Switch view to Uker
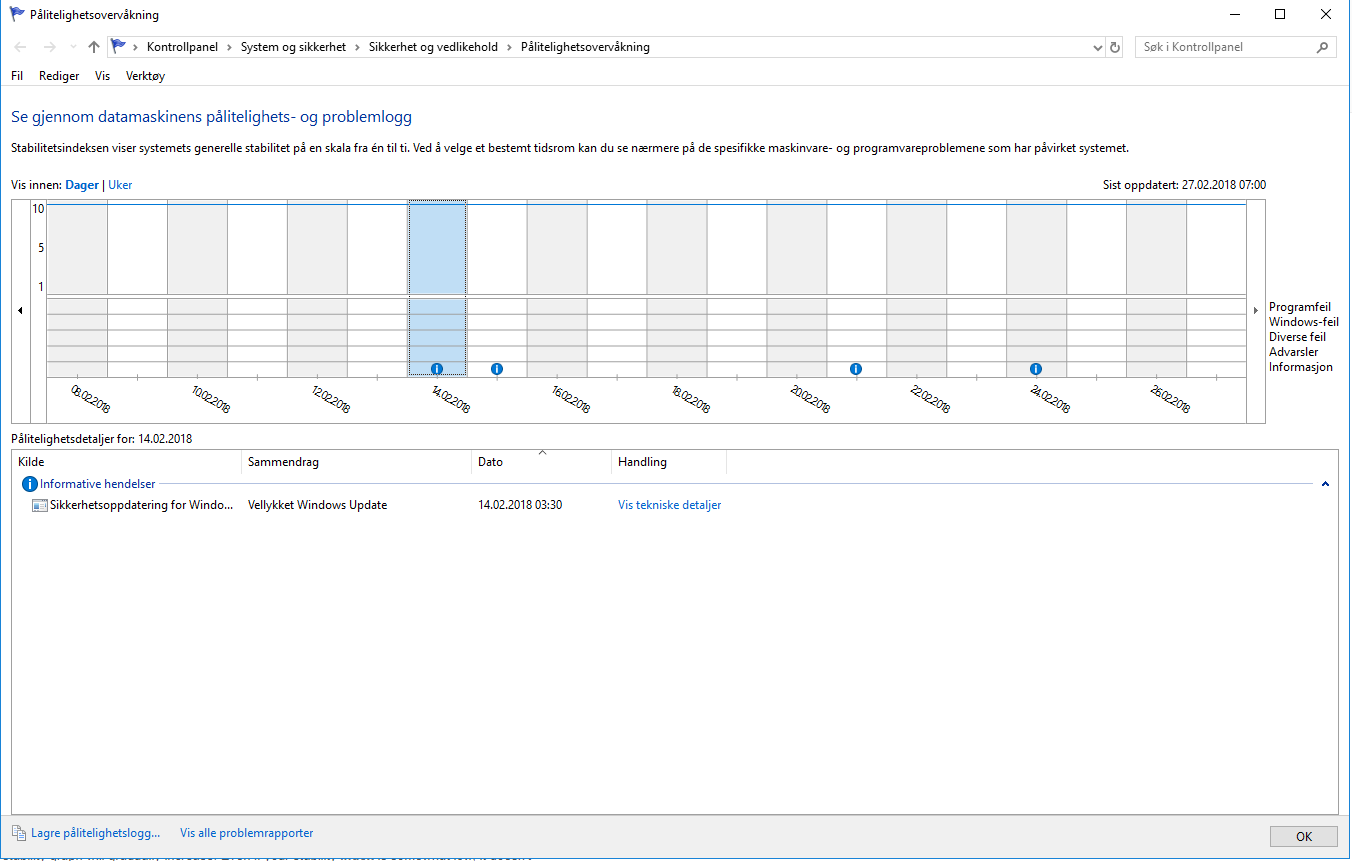Viewport: 1352px width, 861px height. click(120, 185)
